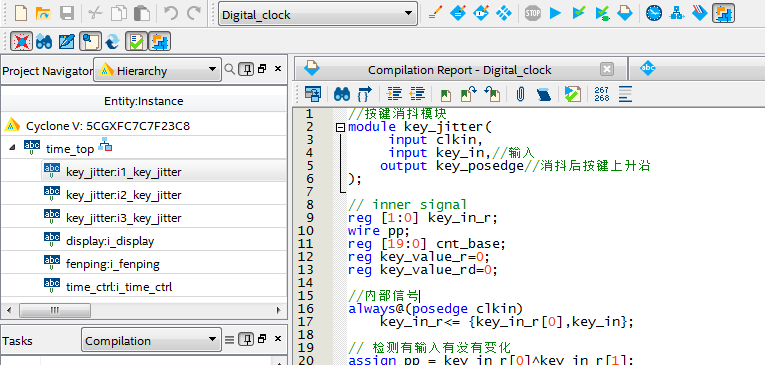Open an existing file
Image resolution: width=765 pixels, height=365 pixels.
[43, 13]
